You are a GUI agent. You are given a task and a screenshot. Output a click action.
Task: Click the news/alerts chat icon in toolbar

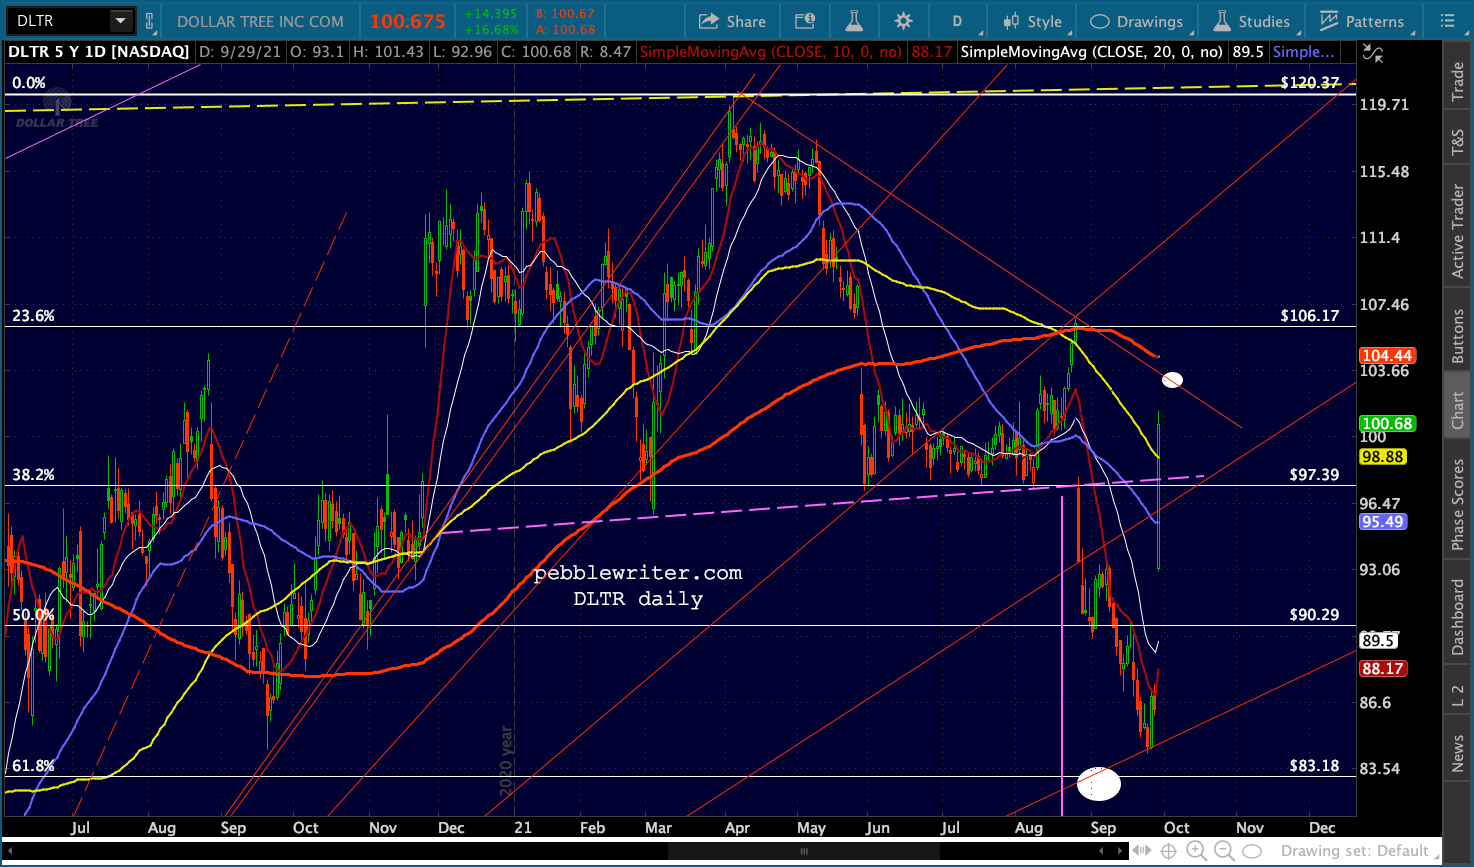(x=805, y=21)
